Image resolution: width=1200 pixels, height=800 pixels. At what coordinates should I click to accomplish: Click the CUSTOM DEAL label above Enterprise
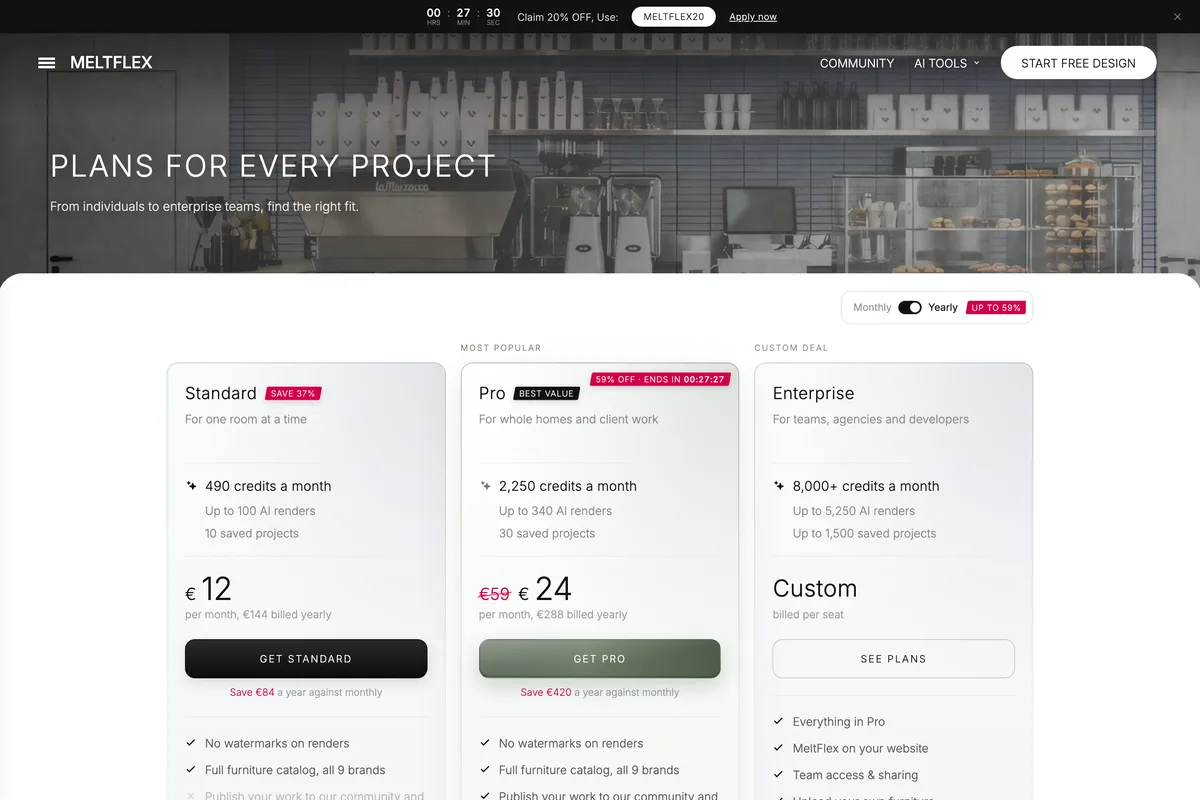coord(791,348)
